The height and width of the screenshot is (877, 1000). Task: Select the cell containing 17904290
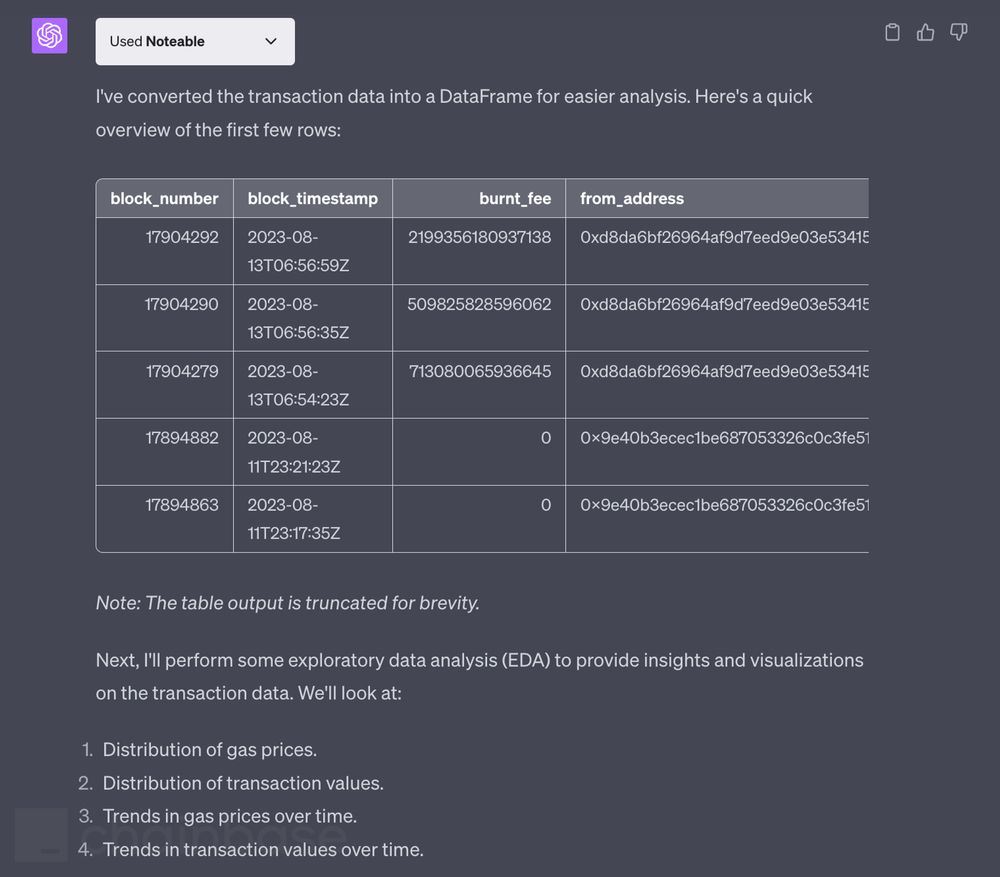coord(182,304)
